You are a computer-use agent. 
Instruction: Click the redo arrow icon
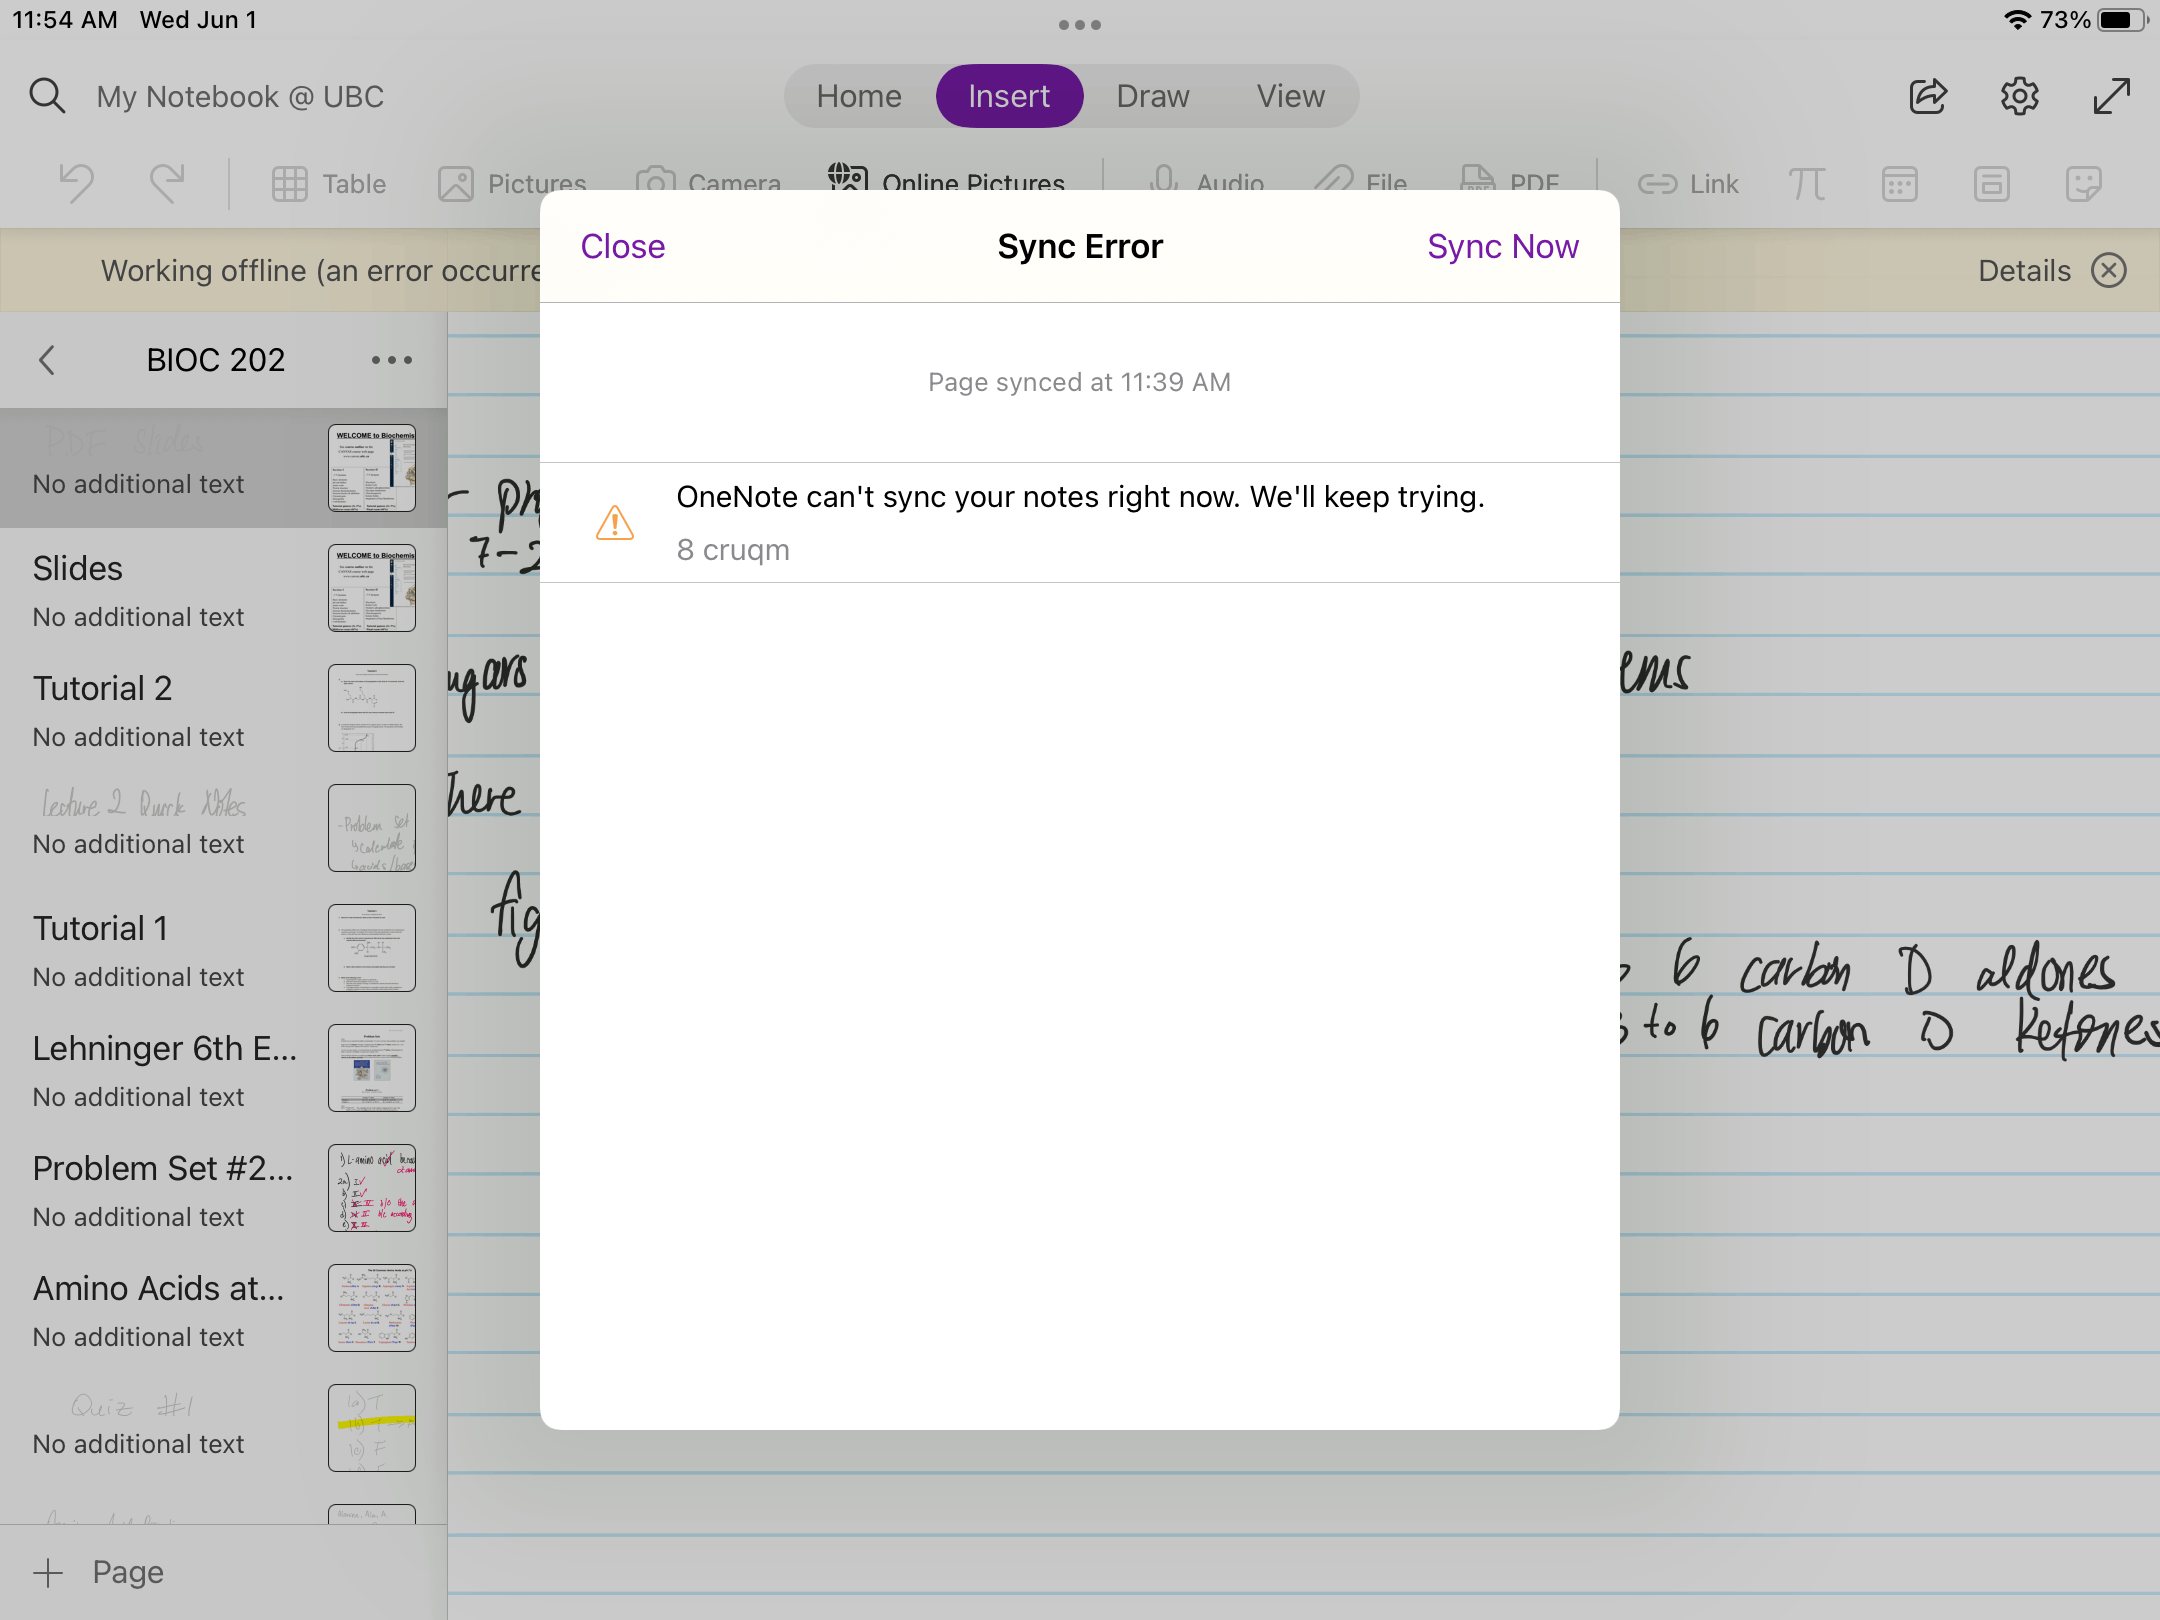pos(167,184)
